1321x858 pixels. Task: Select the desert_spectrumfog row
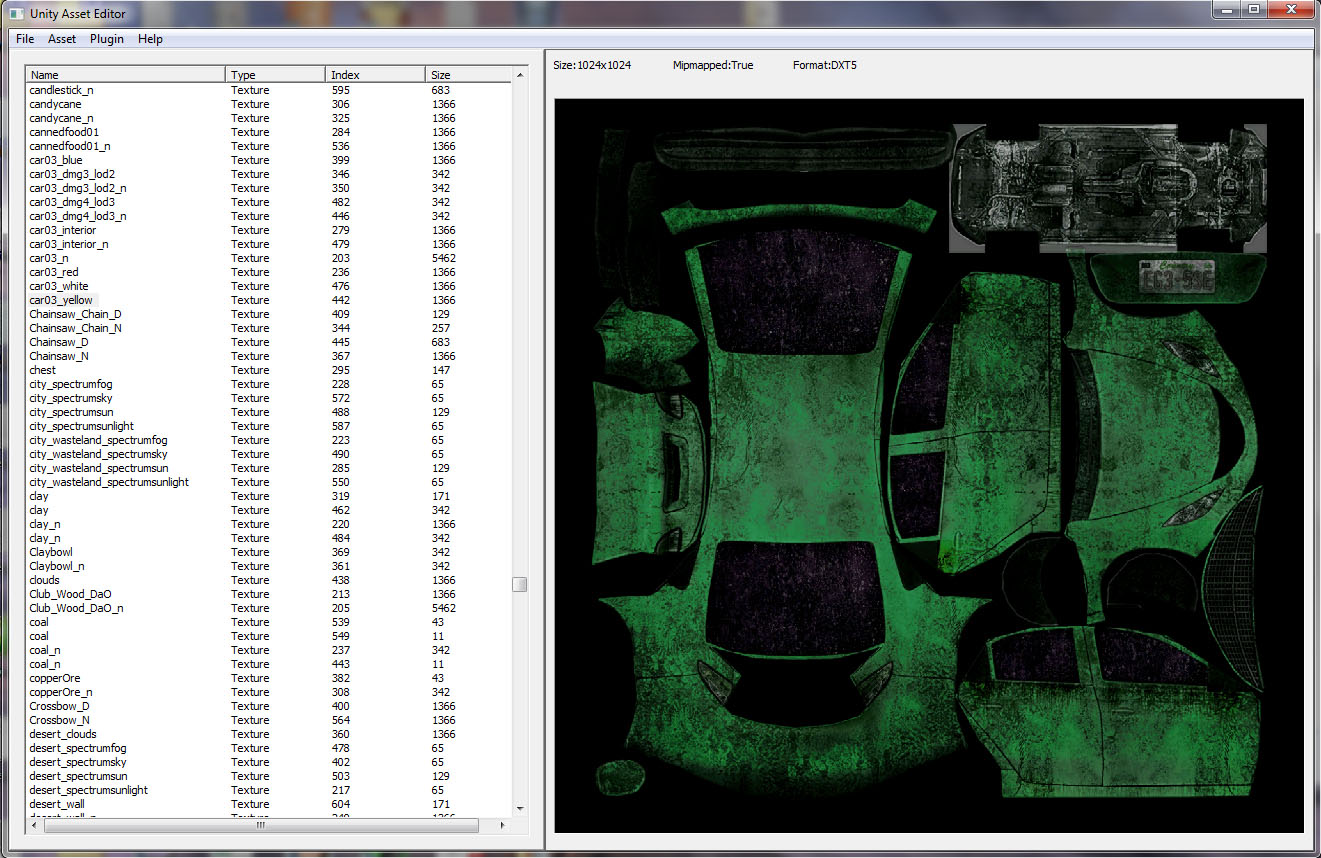268,748
